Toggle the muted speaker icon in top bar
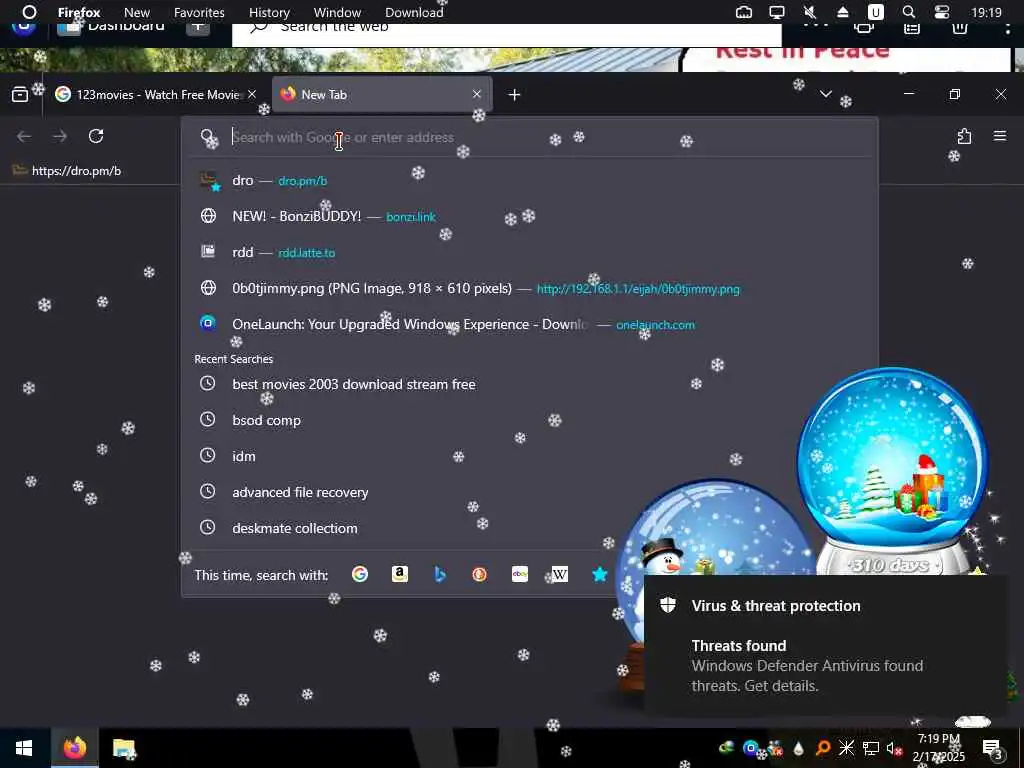This screenshot has height=768, width=1024. (810, 12)
